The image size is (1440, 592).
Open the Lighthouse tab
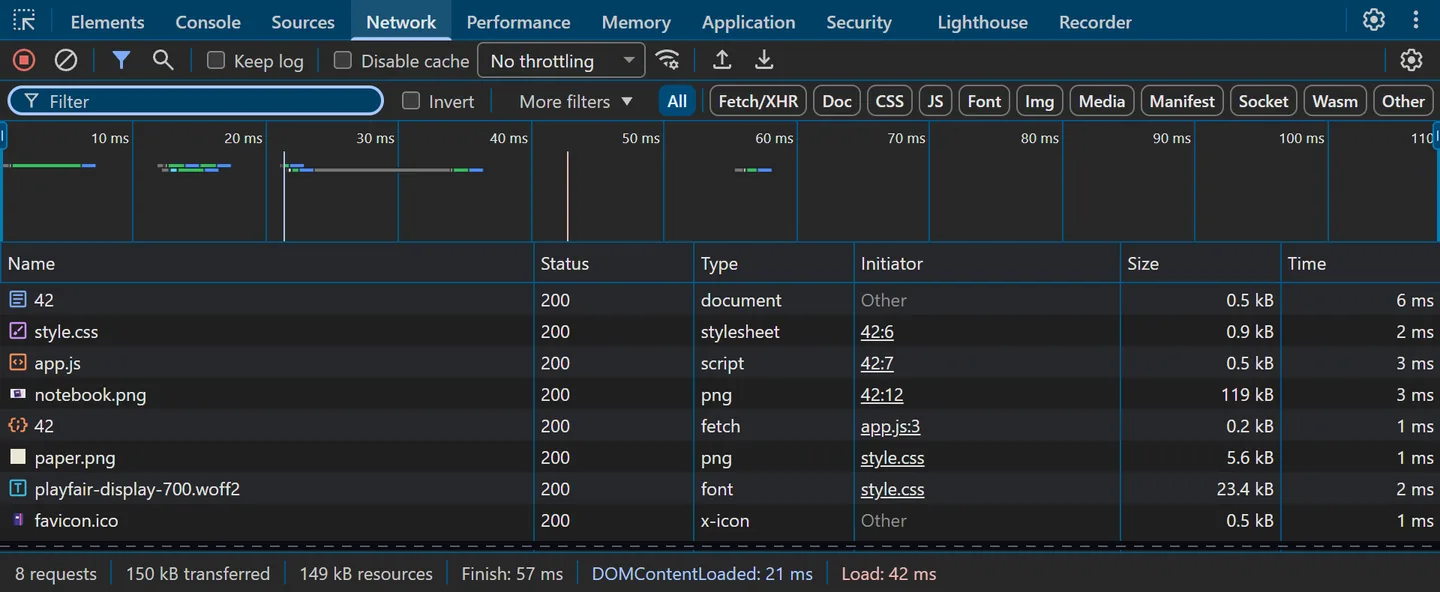click(983, 22)
